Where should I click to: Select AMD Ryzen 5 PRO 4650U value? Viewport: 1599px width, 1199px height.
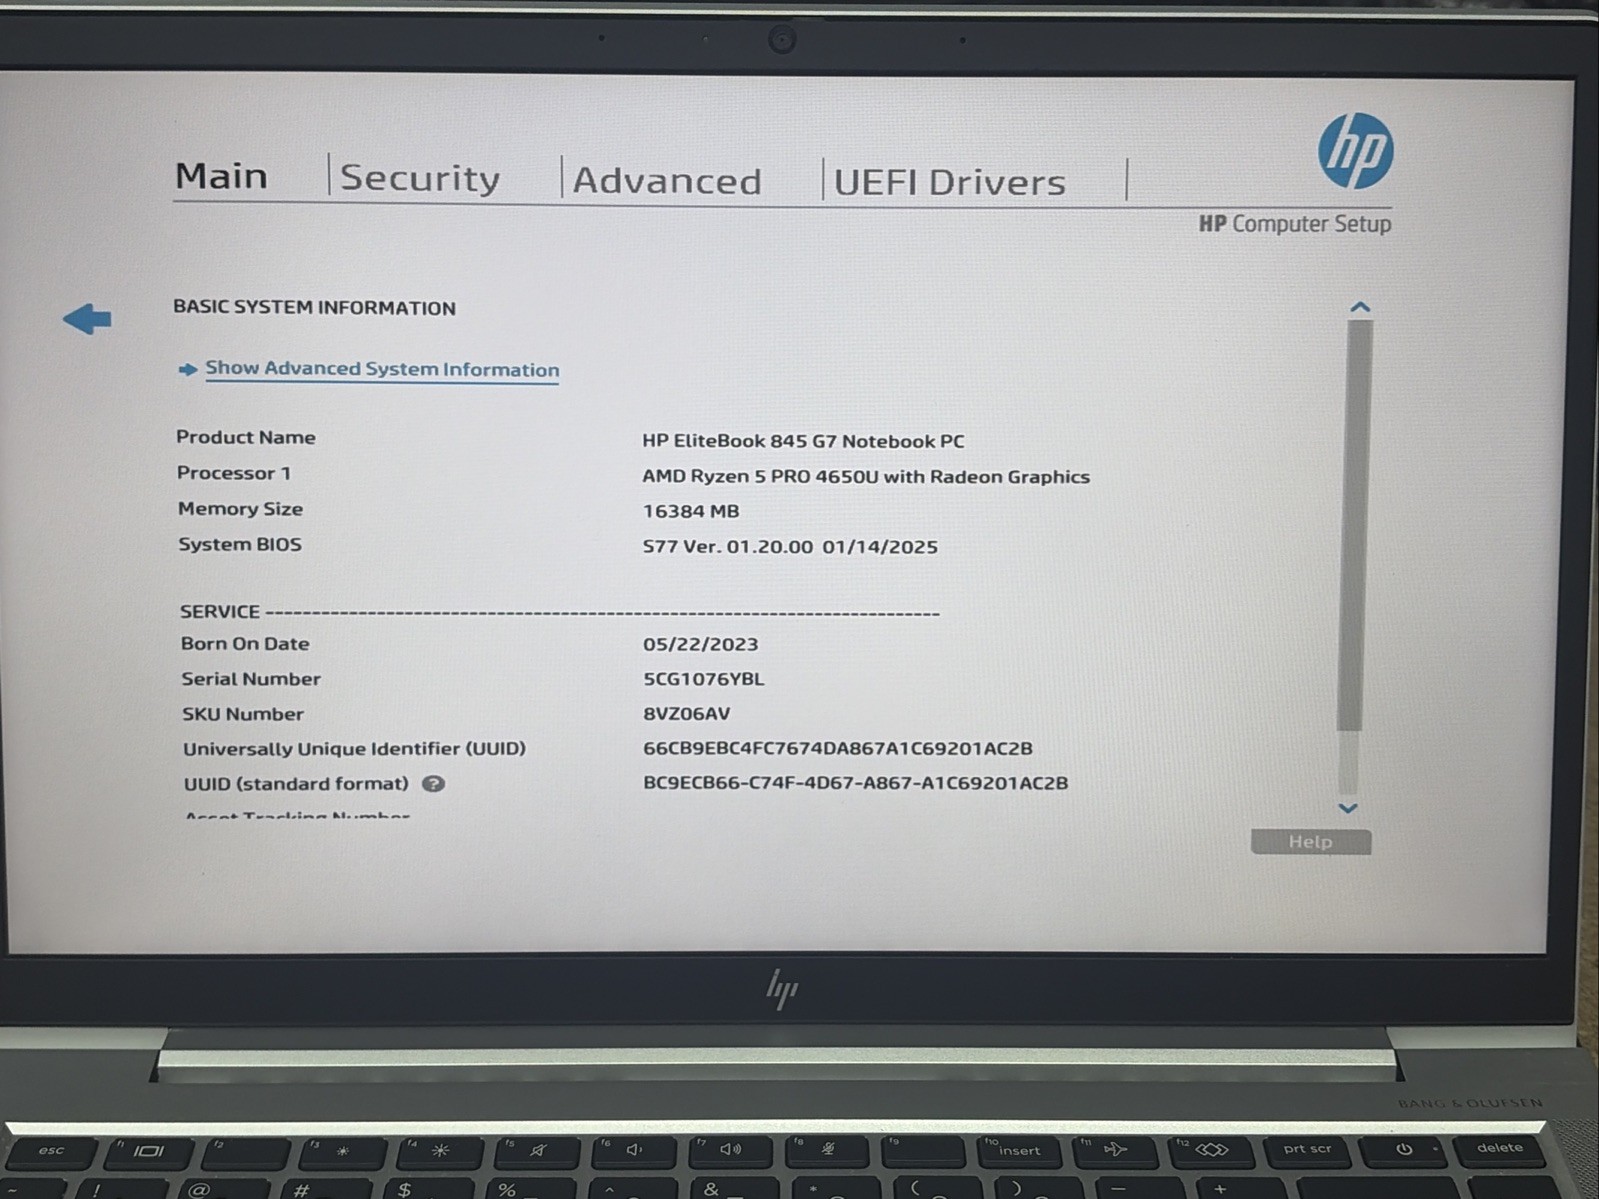(x=866, y=477)
